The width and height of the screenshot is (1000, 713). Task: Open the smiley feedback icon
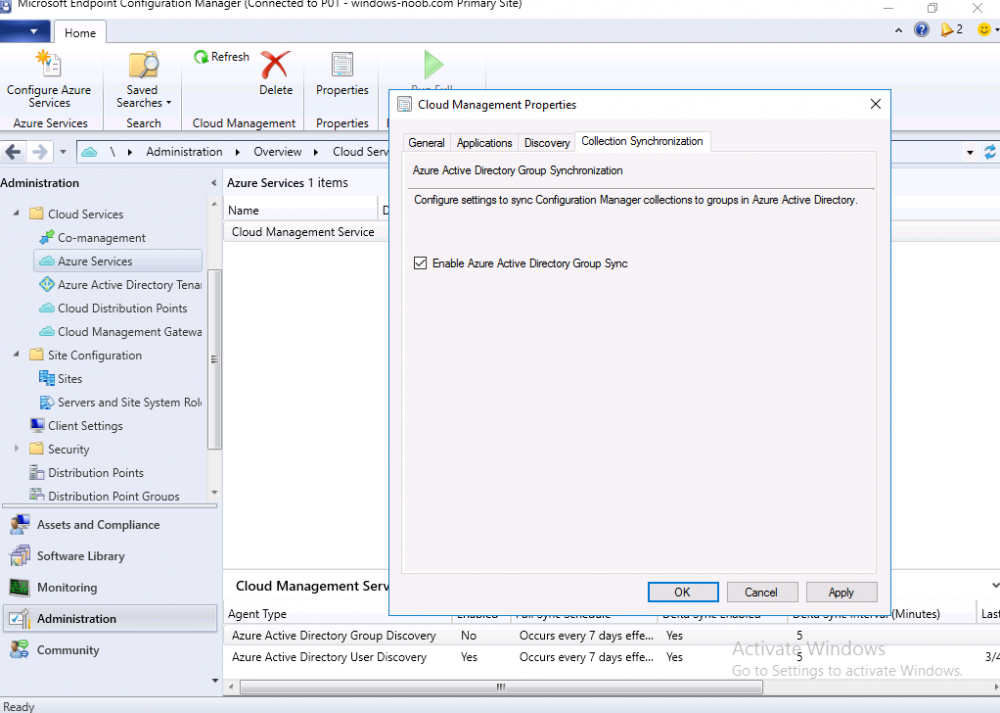[x=984, y=29]
